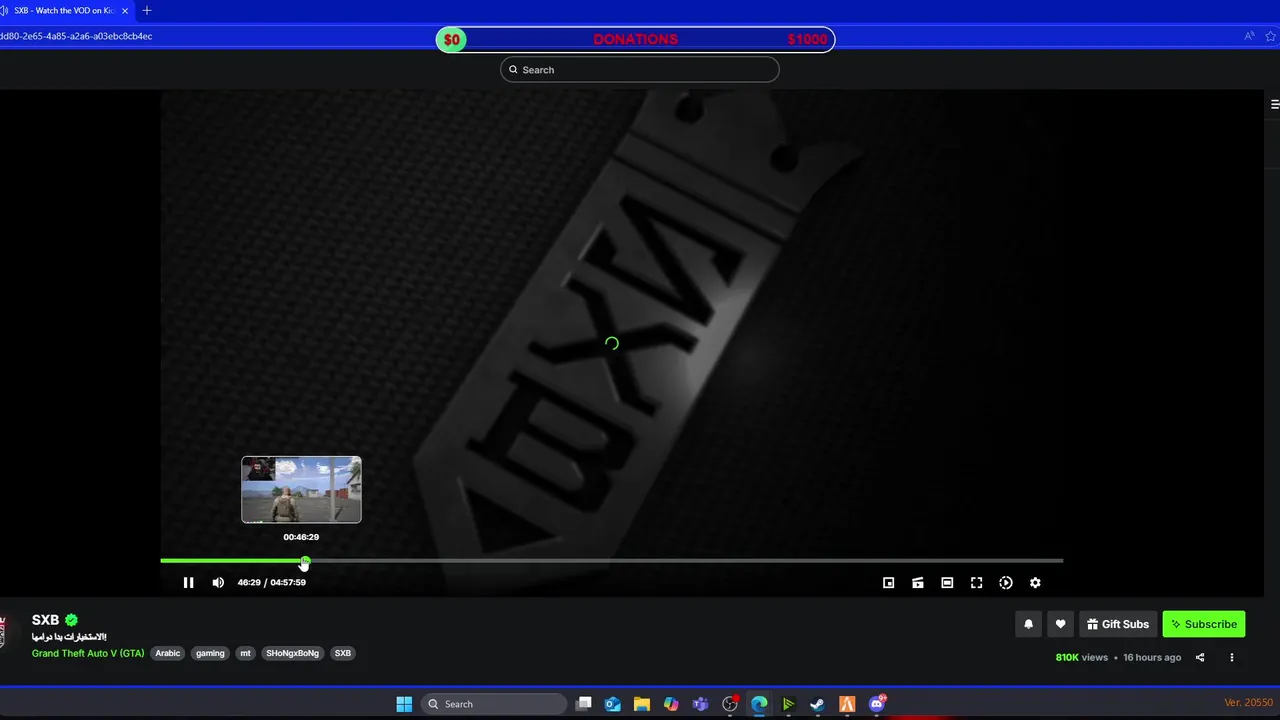This screenshot has height=720, width=1280.
Task: Click the DONATIONS goal bar
Action: pyautogui.click(x=635, y=40)
